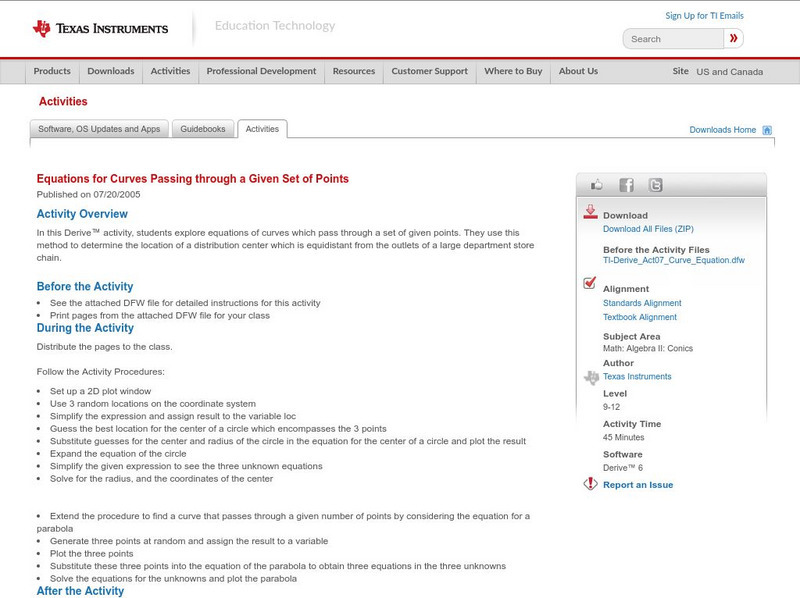Screen dimensions: 800x598
Task: Select the Customer Support menu item
Action: tap(428, 72)
